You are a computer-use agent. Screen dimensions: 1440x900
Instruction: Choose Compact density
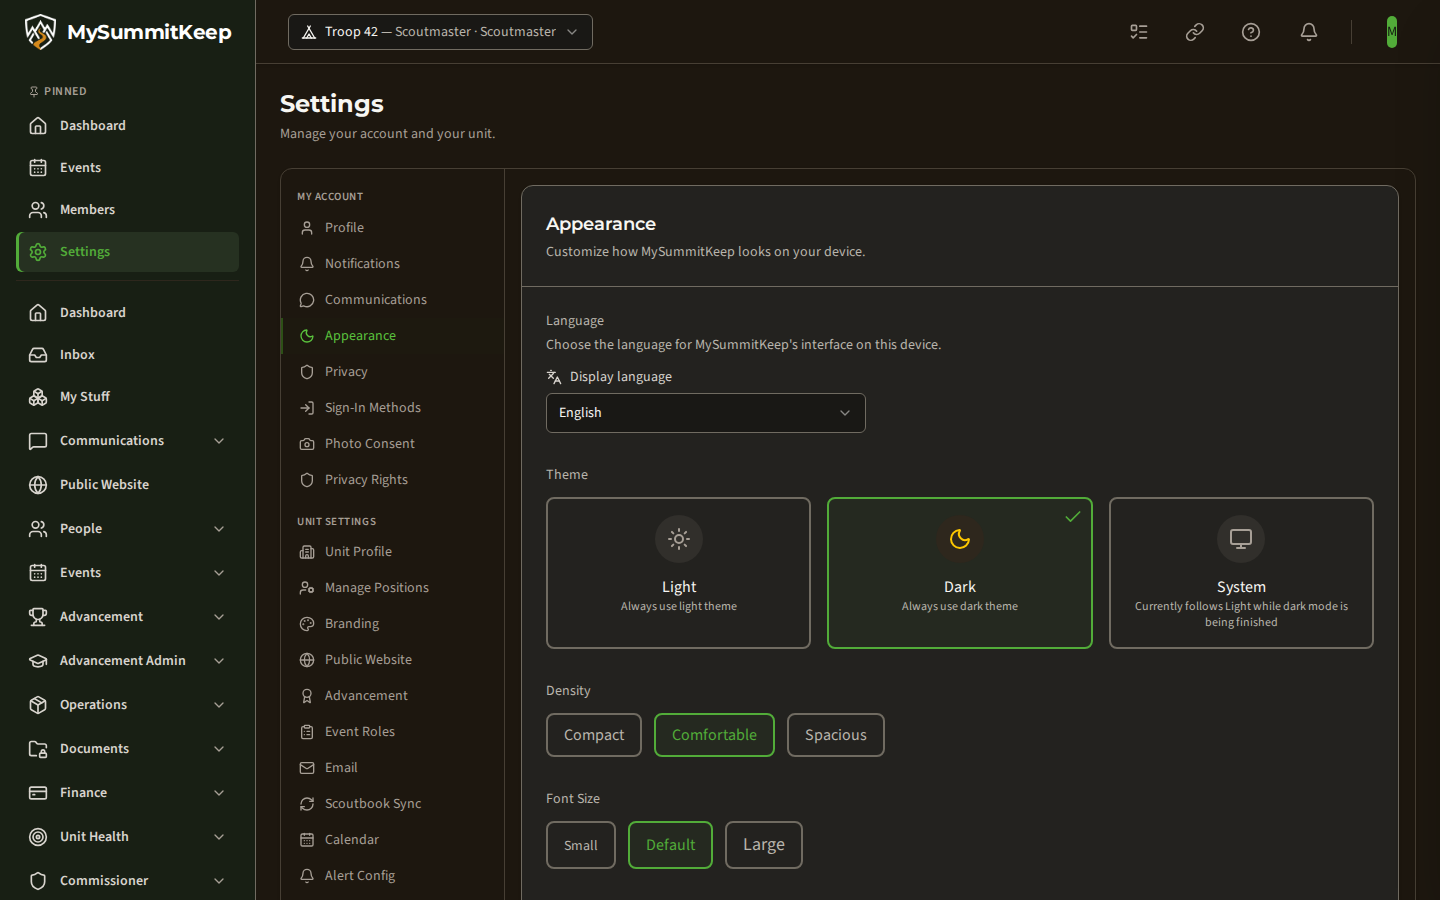[x=594, y=735]
